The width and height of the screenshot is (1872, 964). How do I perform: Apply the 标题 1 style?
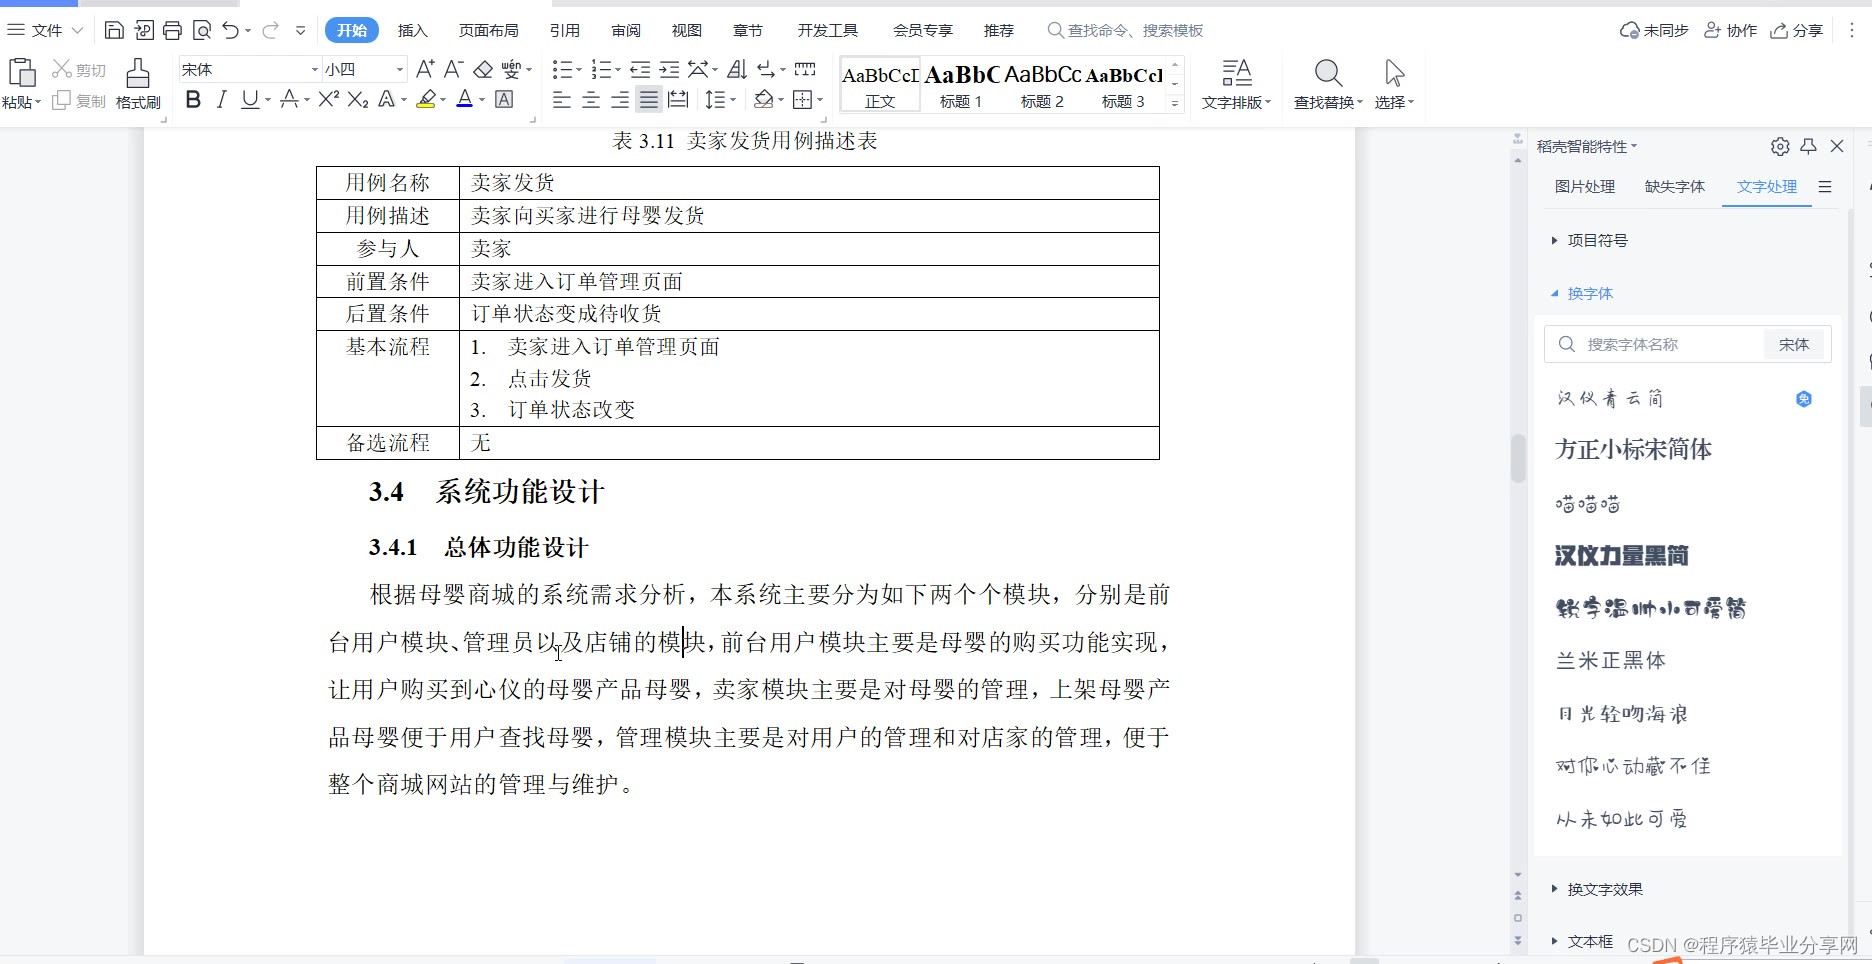[961, 85]
